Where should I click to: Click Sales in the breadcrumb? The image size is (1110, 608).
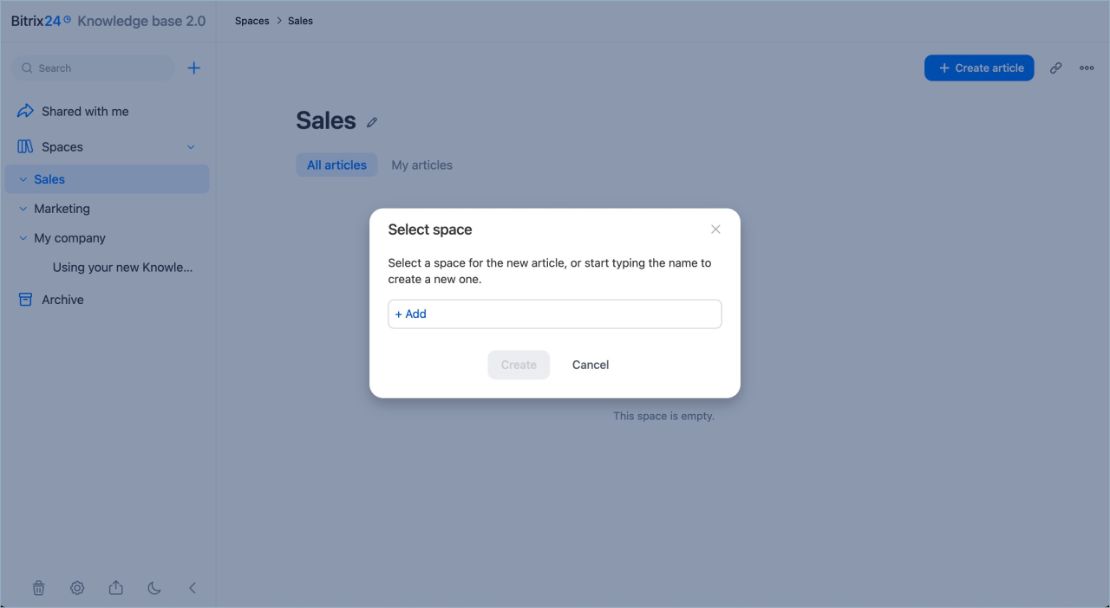click(300, 21)
